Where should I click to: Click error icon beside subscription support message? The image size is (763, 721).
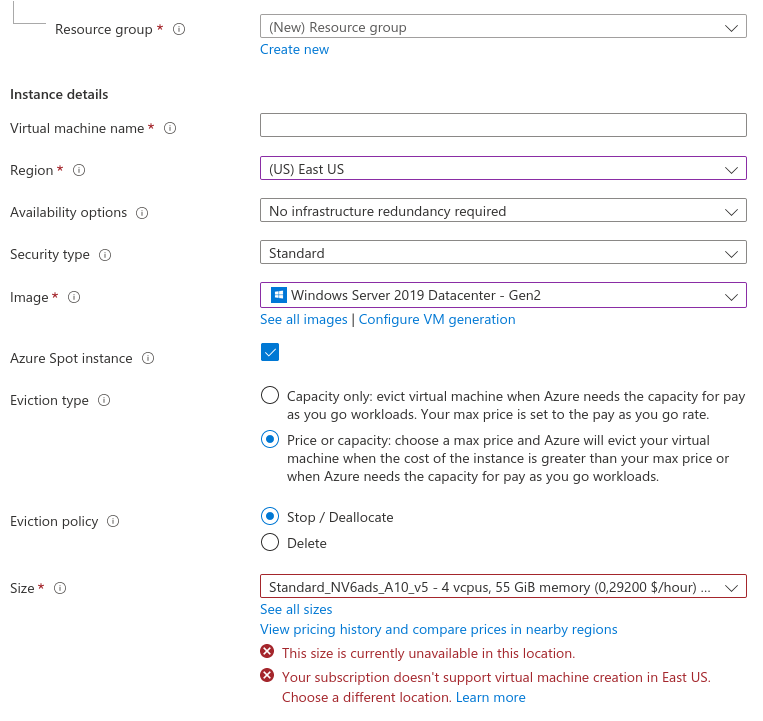[x=267, y=675]
